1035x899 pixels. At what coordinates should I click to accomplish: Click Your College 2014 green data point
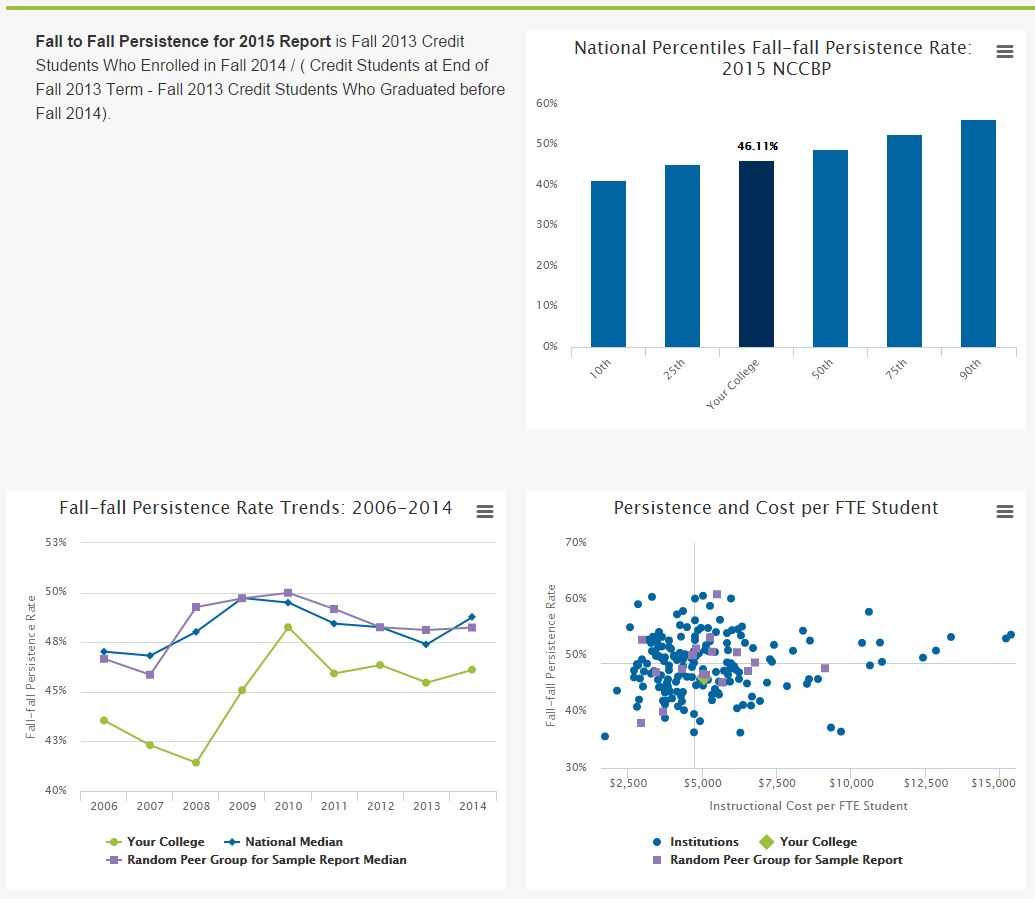point(472,670)
